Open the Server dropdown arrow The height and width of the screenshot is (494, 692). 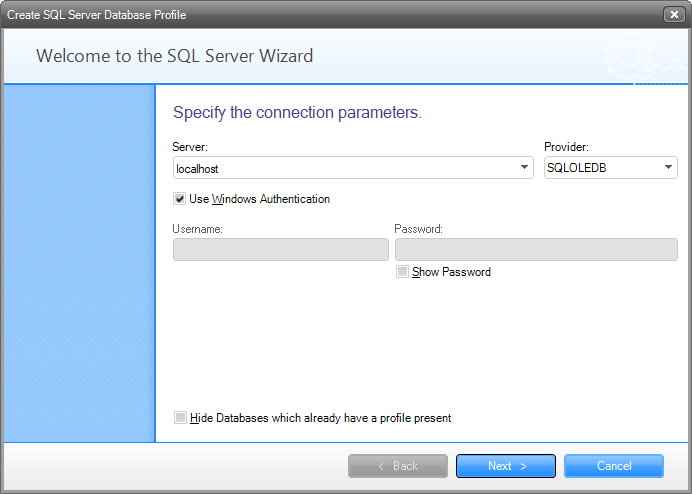524,167
